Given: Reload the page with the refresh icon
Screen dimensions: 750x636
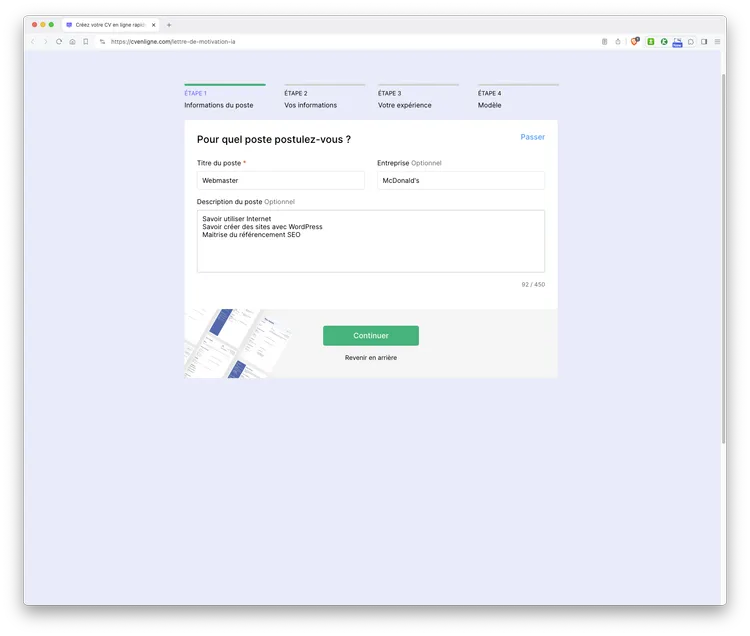Looking at the screenshot, I should pyautogui.click(x=59, y=42).
